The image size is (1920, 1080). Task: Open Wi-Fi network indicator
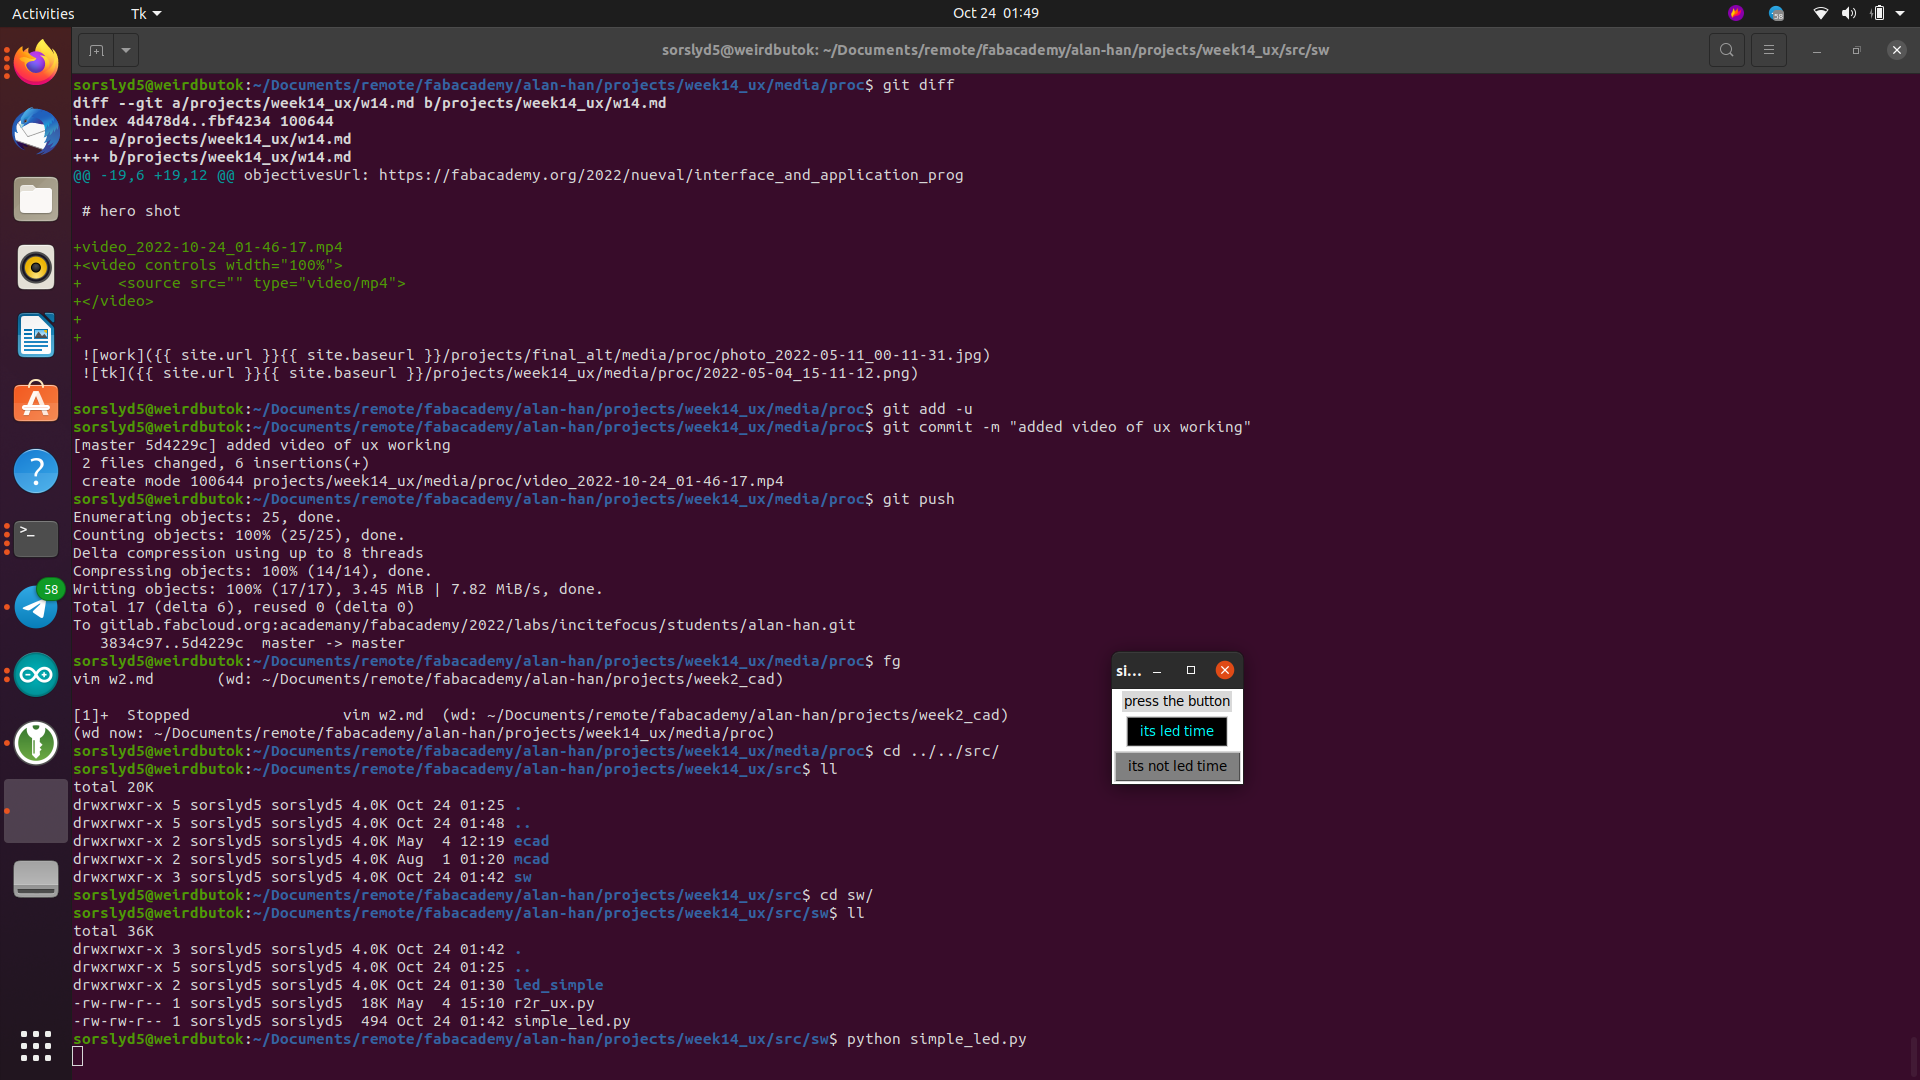point(1820,13)
